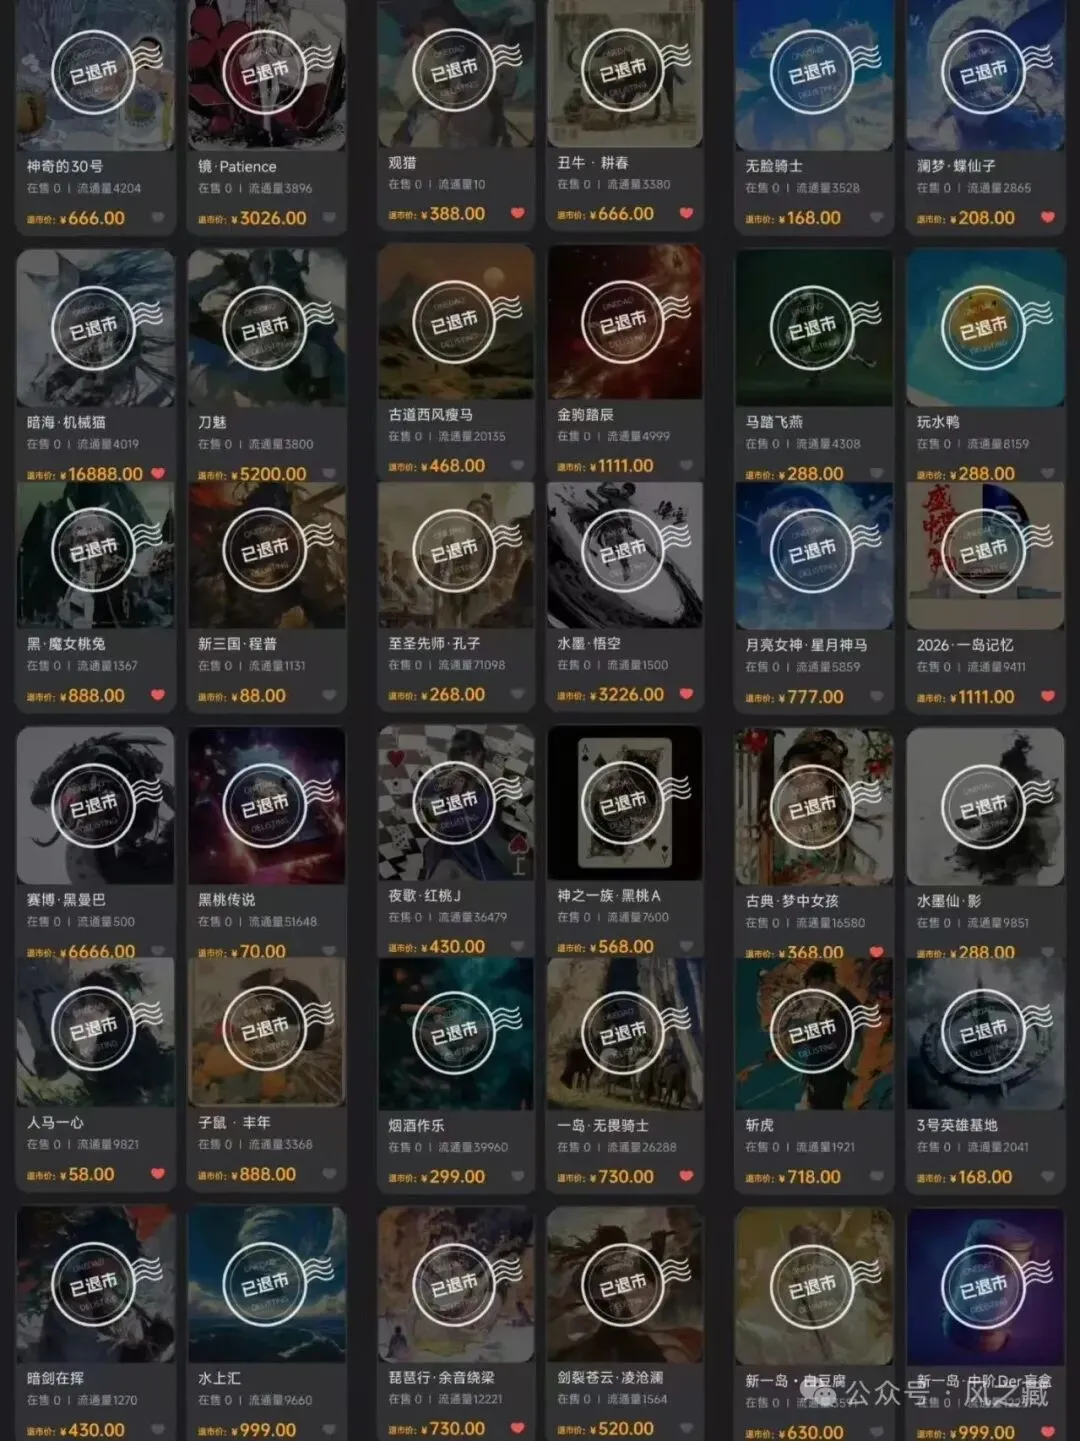Select the 琵琶行·余音绕梁 card title
The image size is (1080, 1441).
441,1377
